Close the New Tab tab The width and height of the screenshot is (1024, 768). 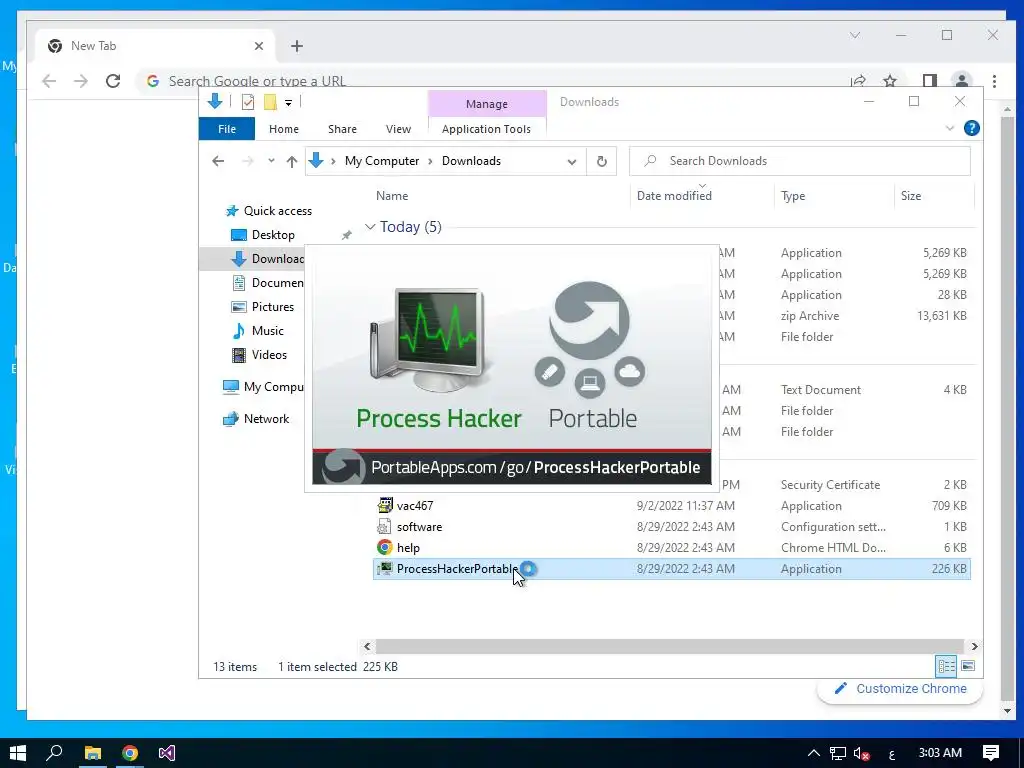tap(259, 46)
